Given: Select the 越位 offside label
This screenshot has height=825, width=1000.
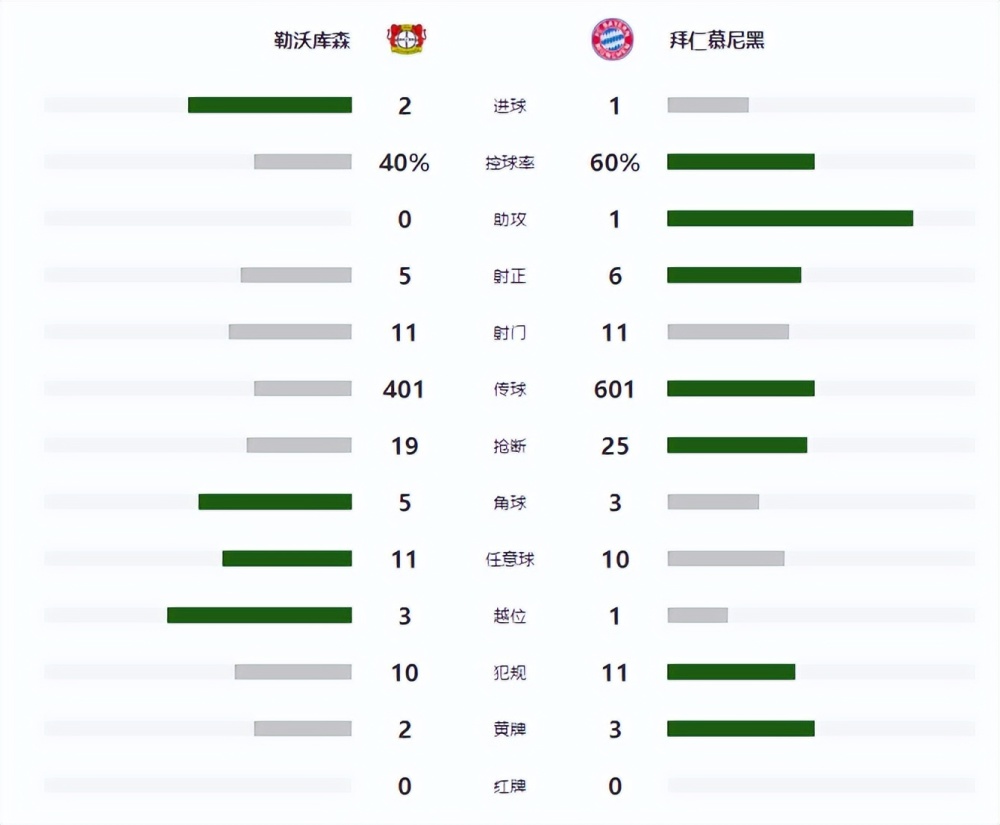Looking at the screenshot, I should tap(510, 616).
